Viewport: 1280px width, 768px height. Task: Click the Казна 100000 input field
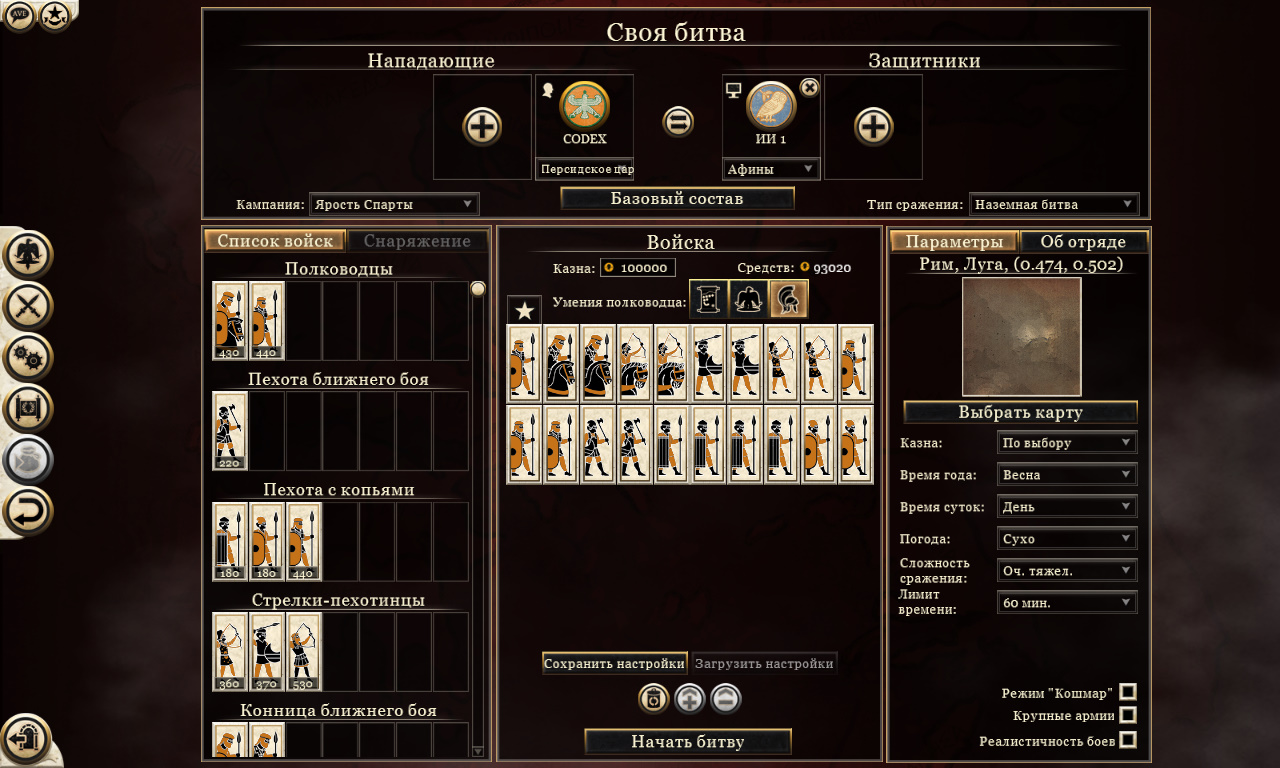pos(638,268)
